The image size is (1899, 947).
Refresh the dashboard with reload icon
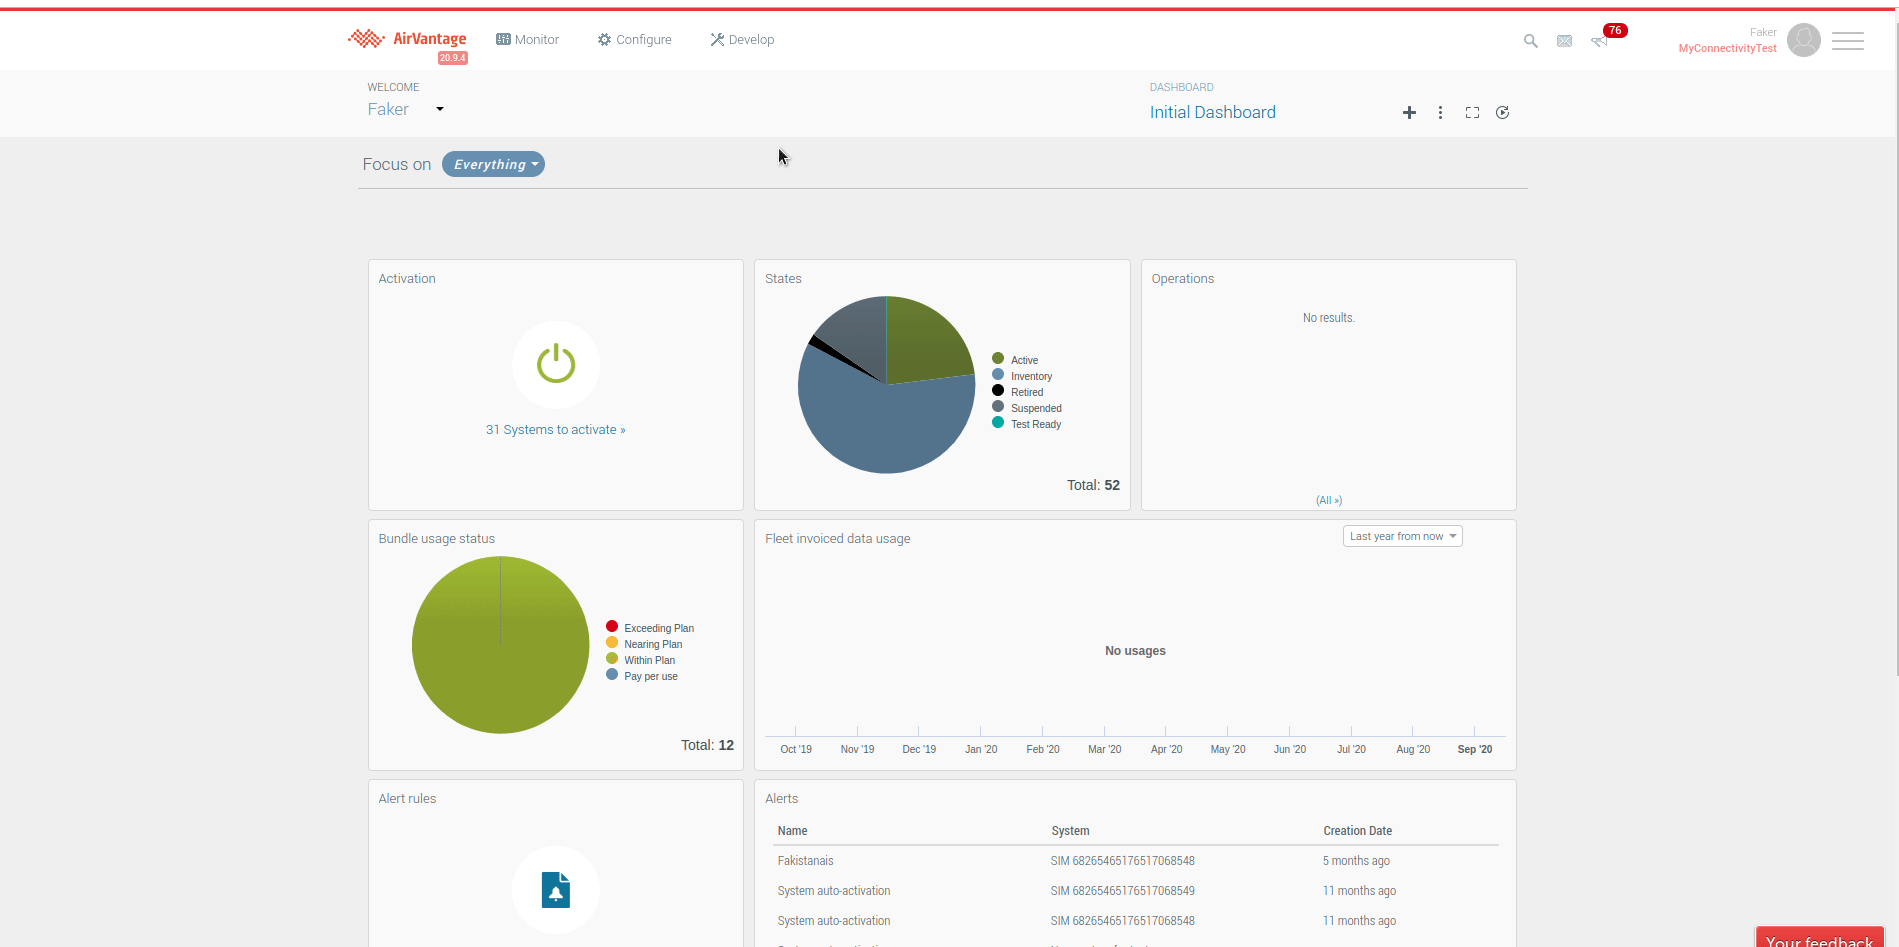(x=1502, y=113)
